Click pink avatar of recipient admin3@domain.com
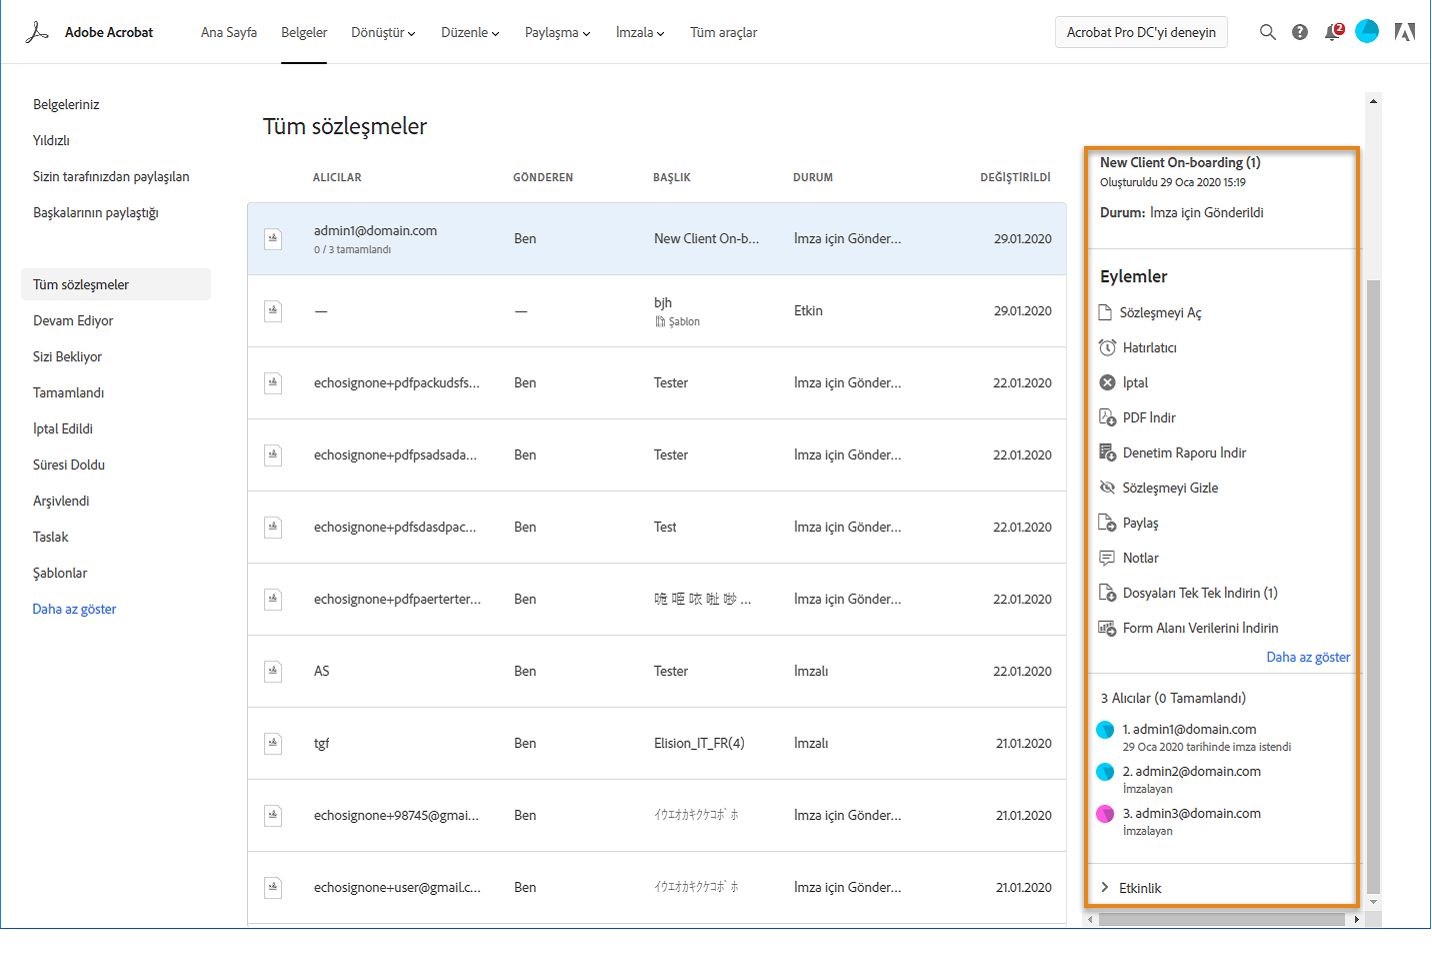The height and width of the screenshot is (955, 1432). point(1105,814)
